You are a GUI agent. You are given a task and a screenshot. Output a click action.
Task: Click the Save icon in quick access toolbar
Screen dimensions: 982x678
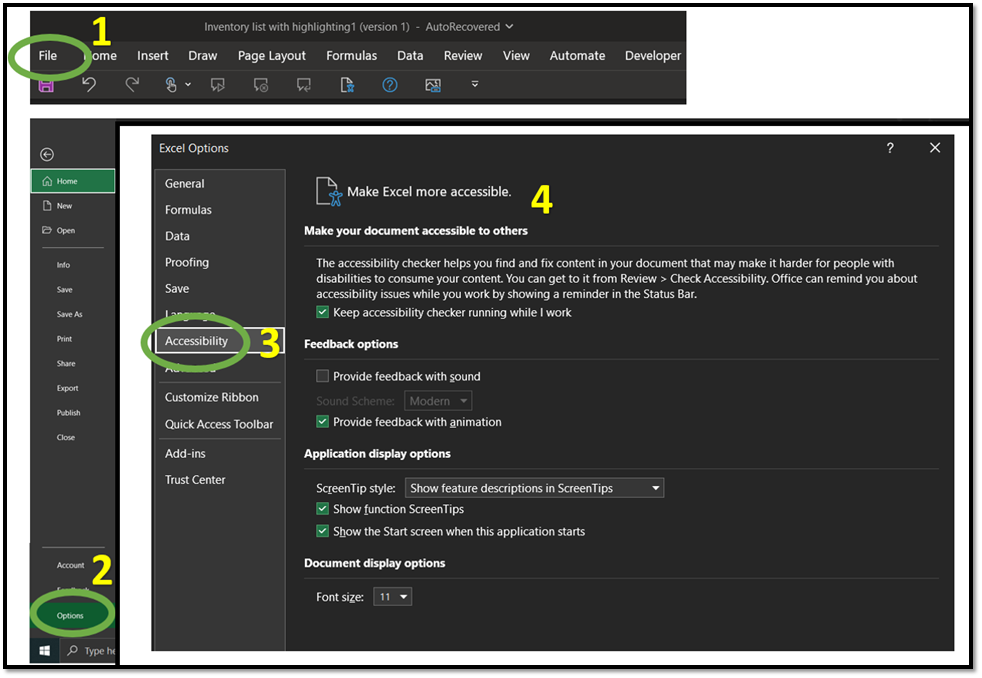[x=46, y=86]
